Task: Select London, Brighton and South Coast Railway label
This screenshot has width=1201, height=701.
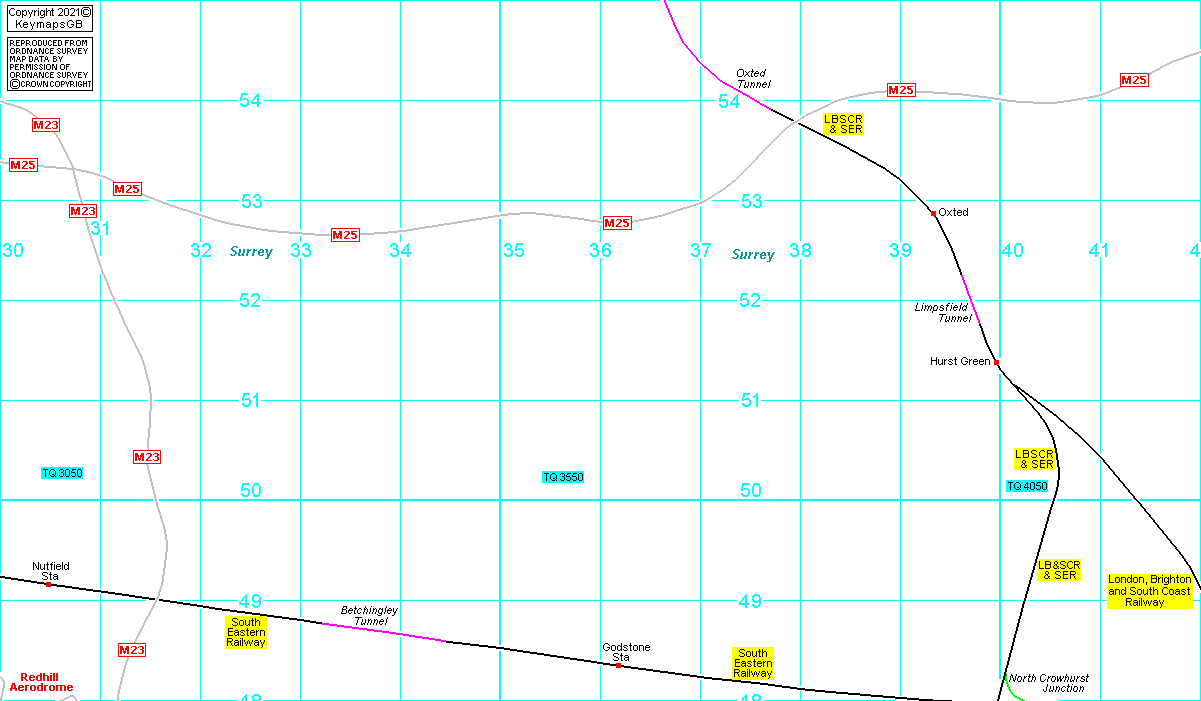Action: (x=1149, y=591)
